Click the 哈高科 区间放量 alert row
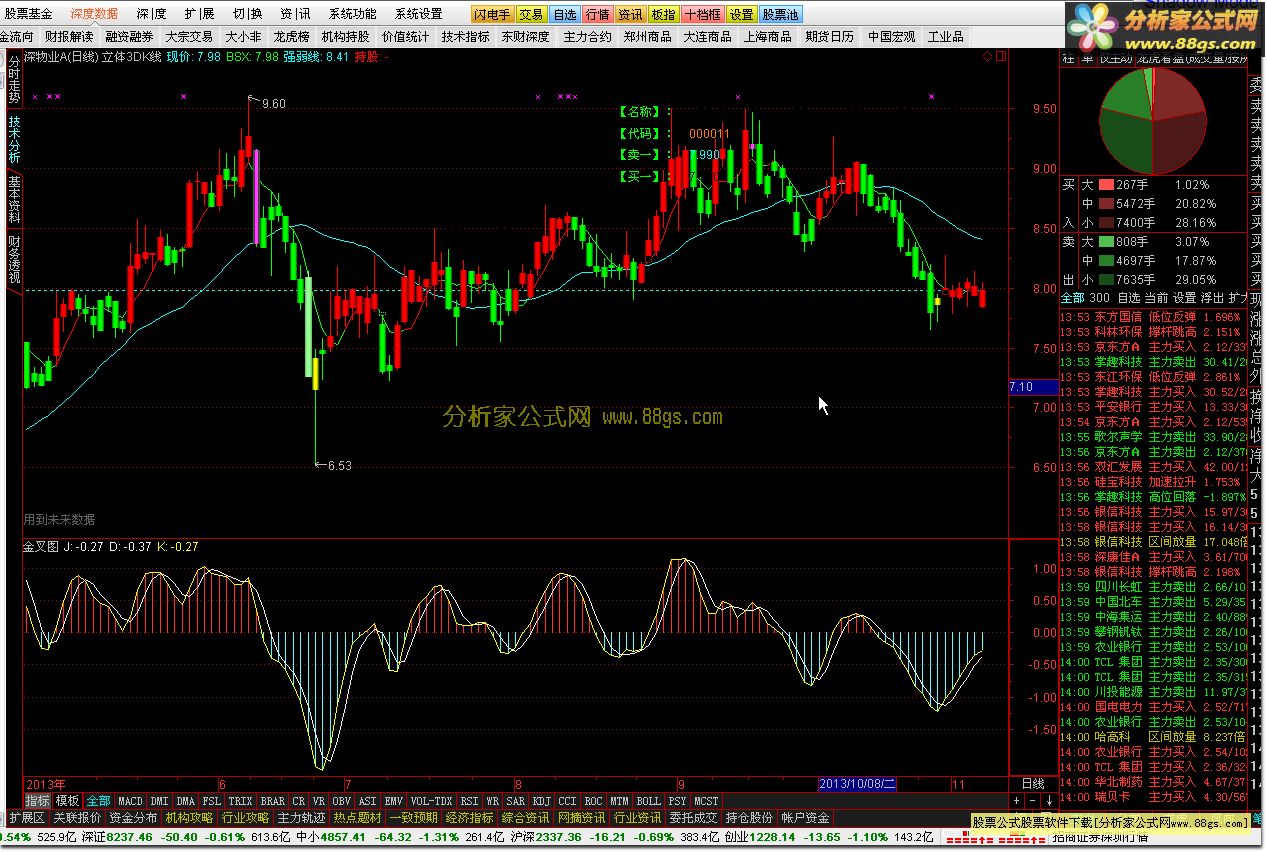1267x852 pixels. pos(1153,737)
